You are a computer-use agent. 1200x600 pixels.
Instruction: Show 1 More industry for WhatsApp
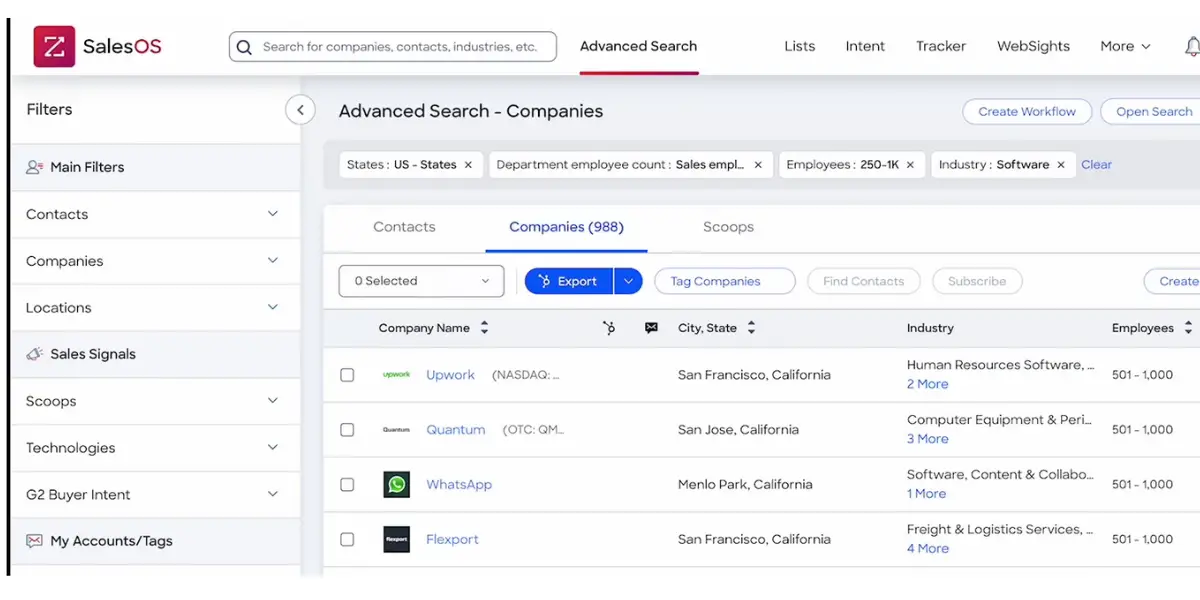926,494
